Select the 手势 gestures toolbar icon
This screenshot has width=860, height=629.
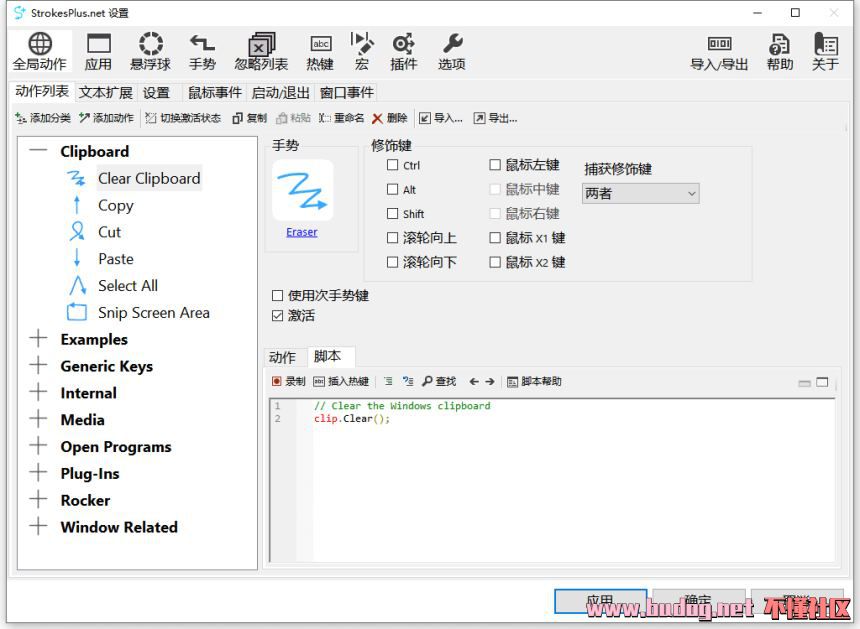202,51
